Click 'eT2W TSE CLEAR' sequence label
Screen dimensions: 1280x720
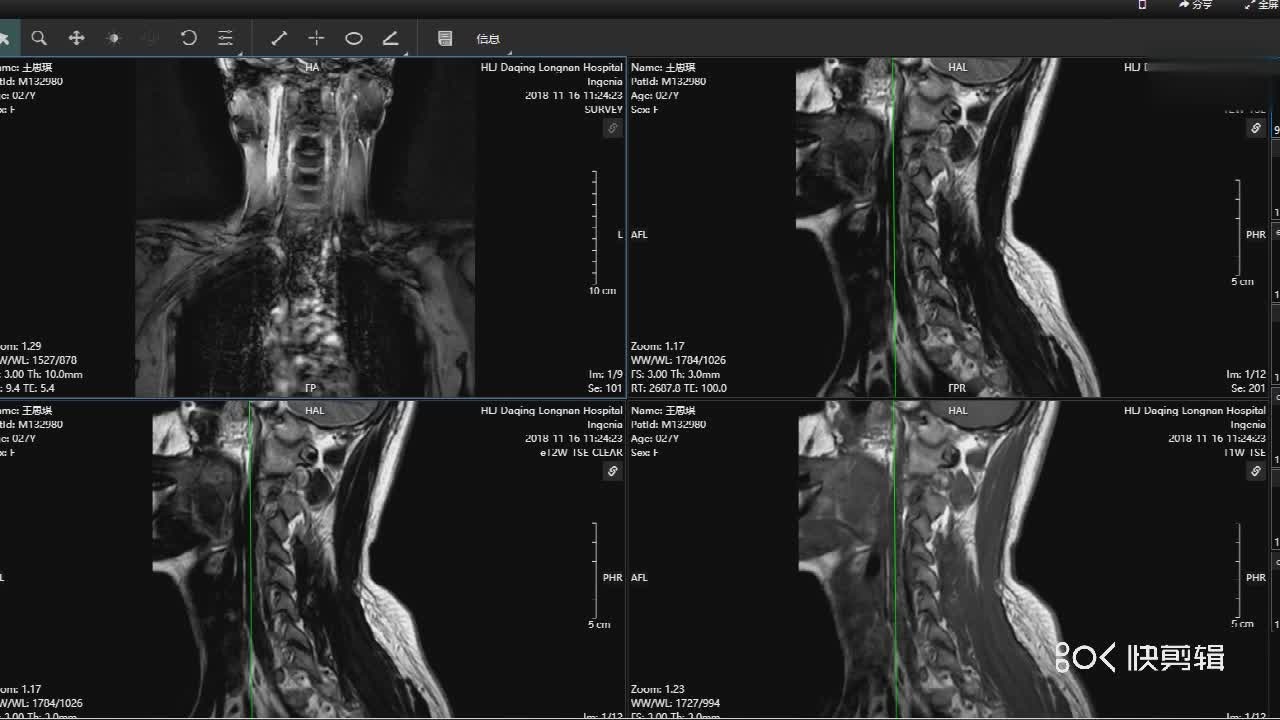[581, 453]
